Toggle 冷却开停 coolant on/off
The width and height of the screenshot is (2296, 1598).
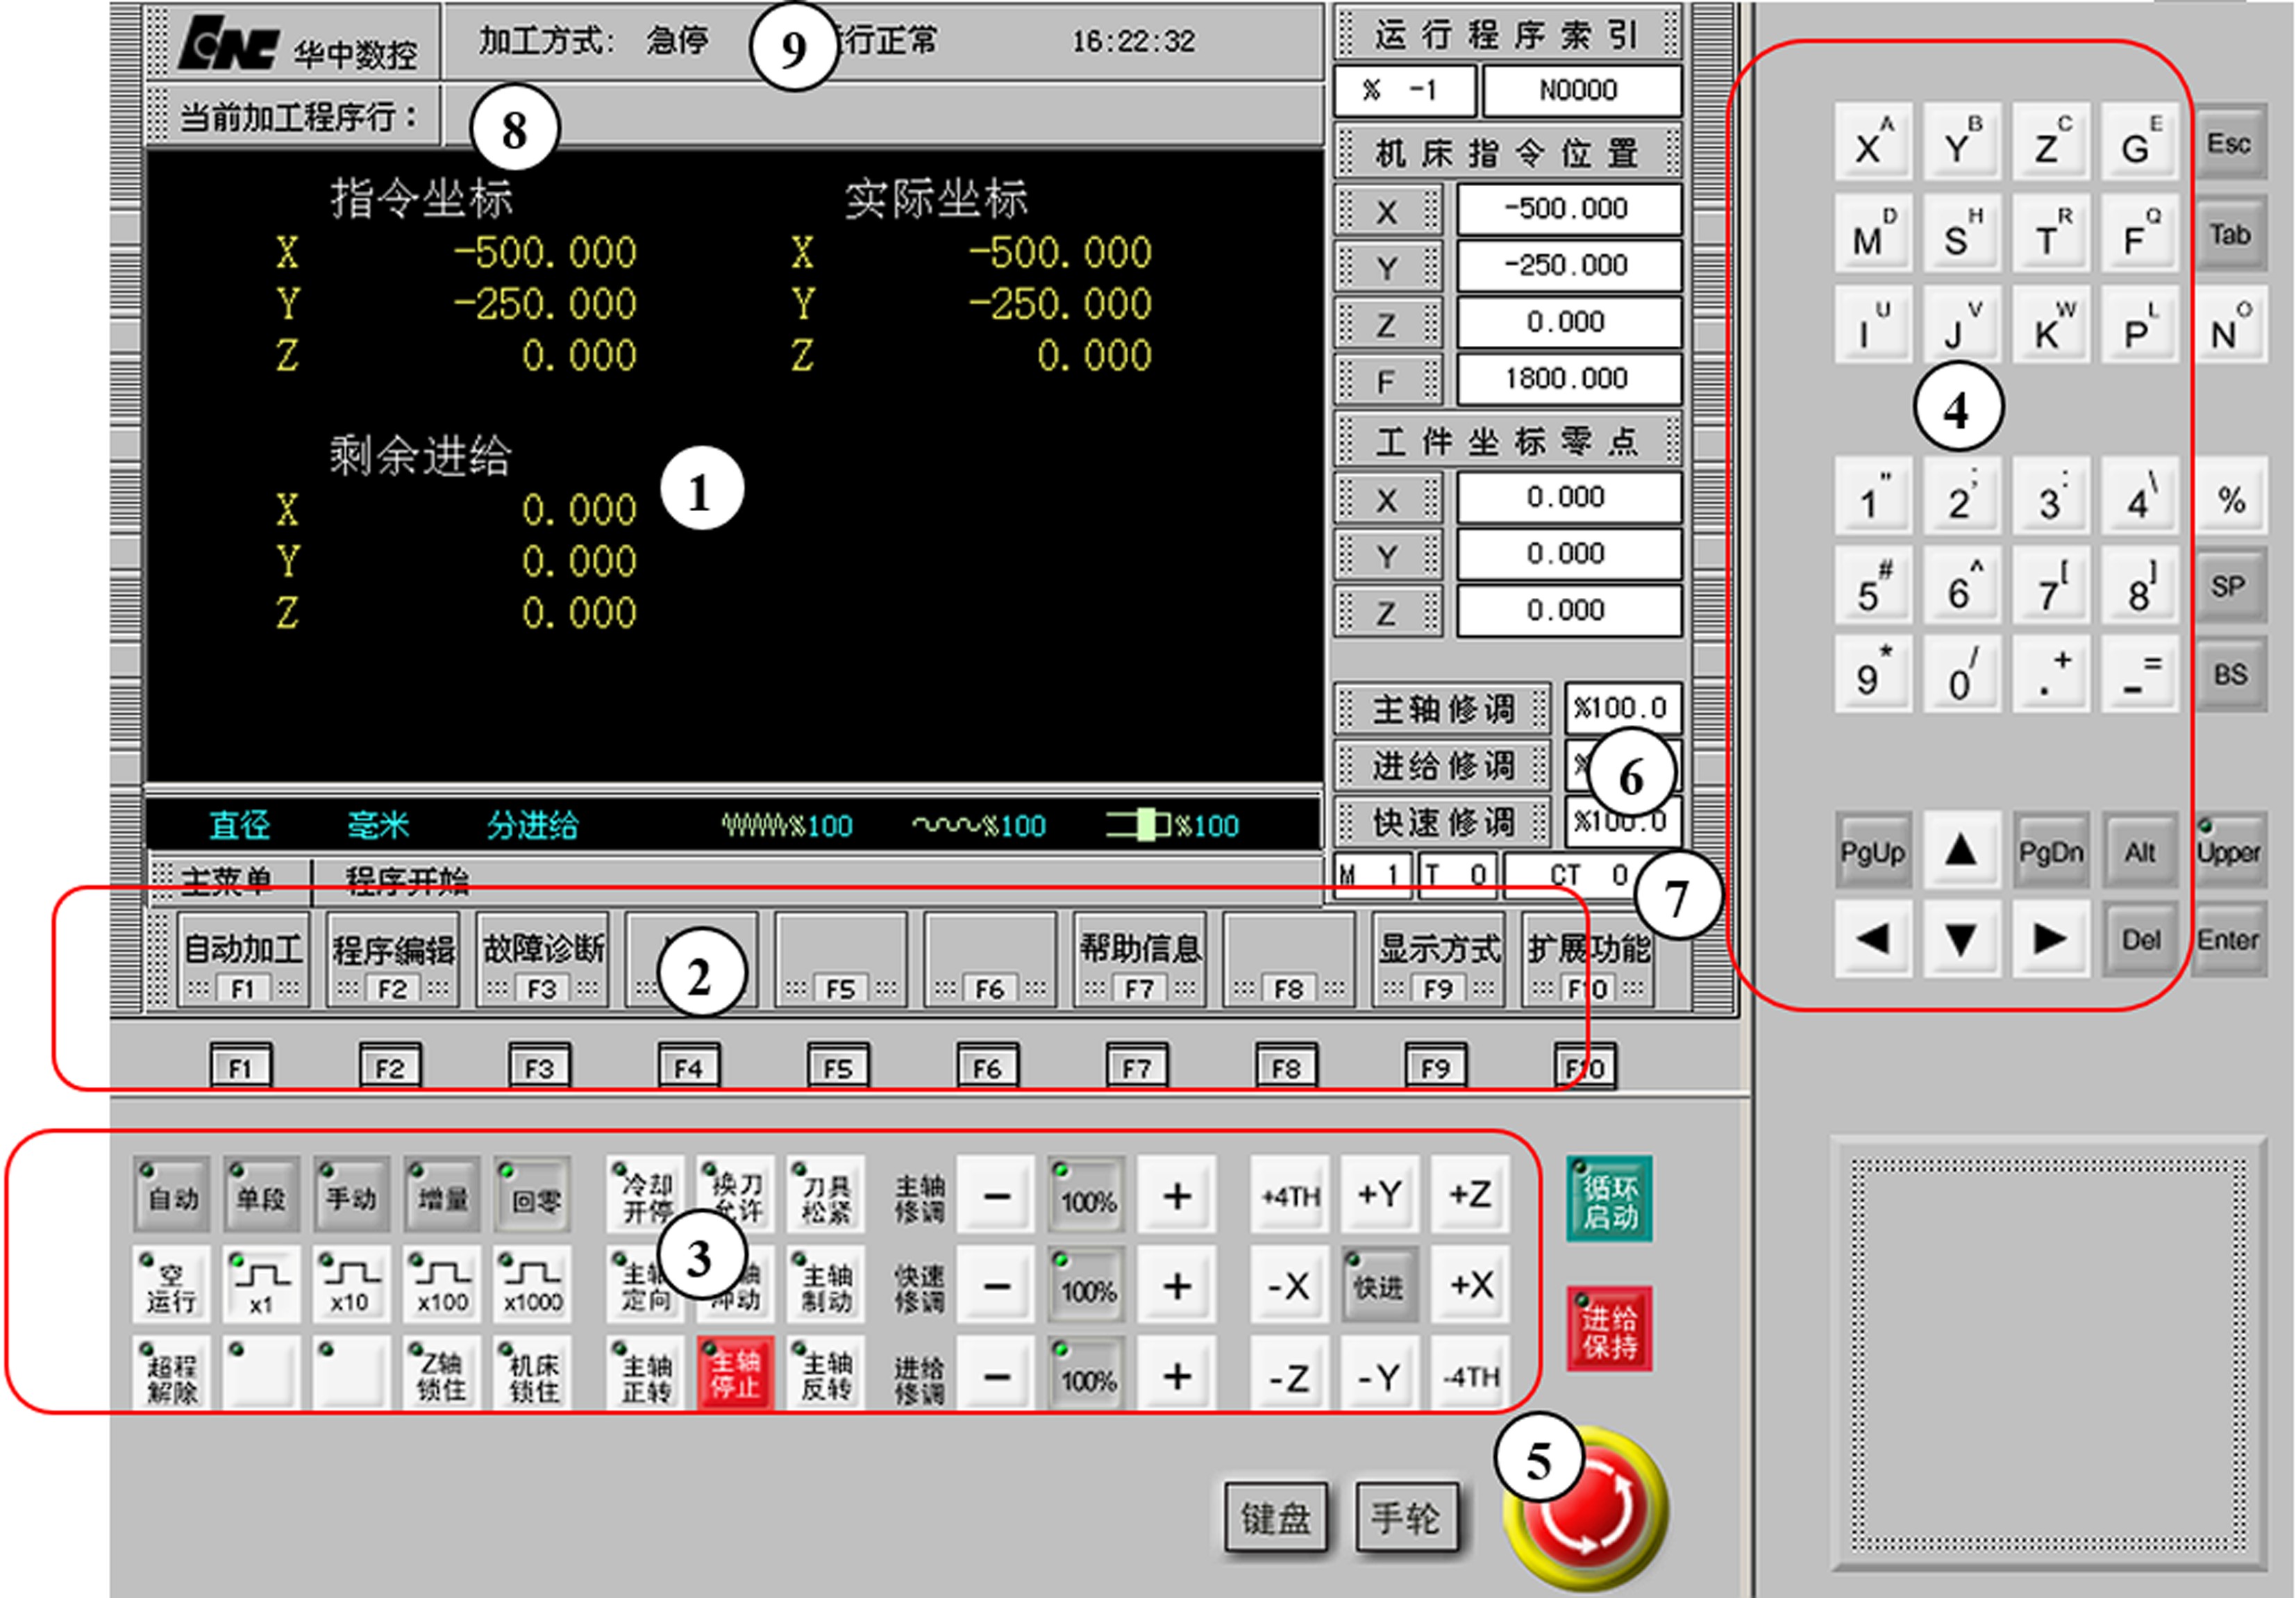click(646, 1194)
